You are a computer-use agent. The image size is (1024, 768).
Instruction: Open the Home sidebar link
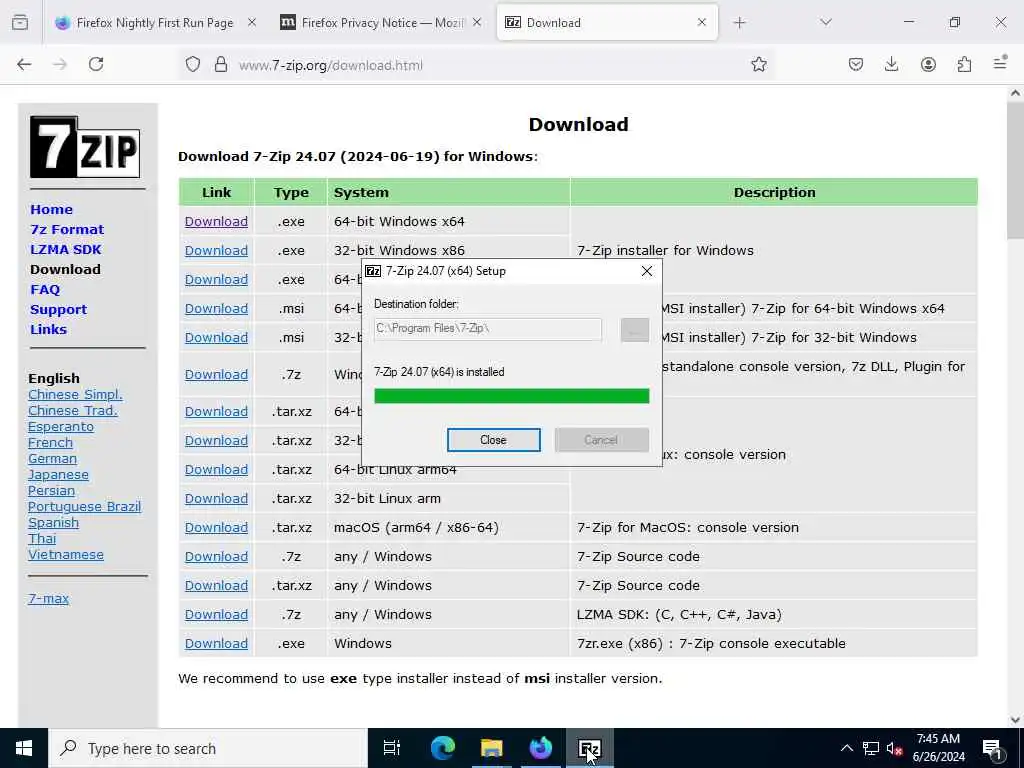52,210
